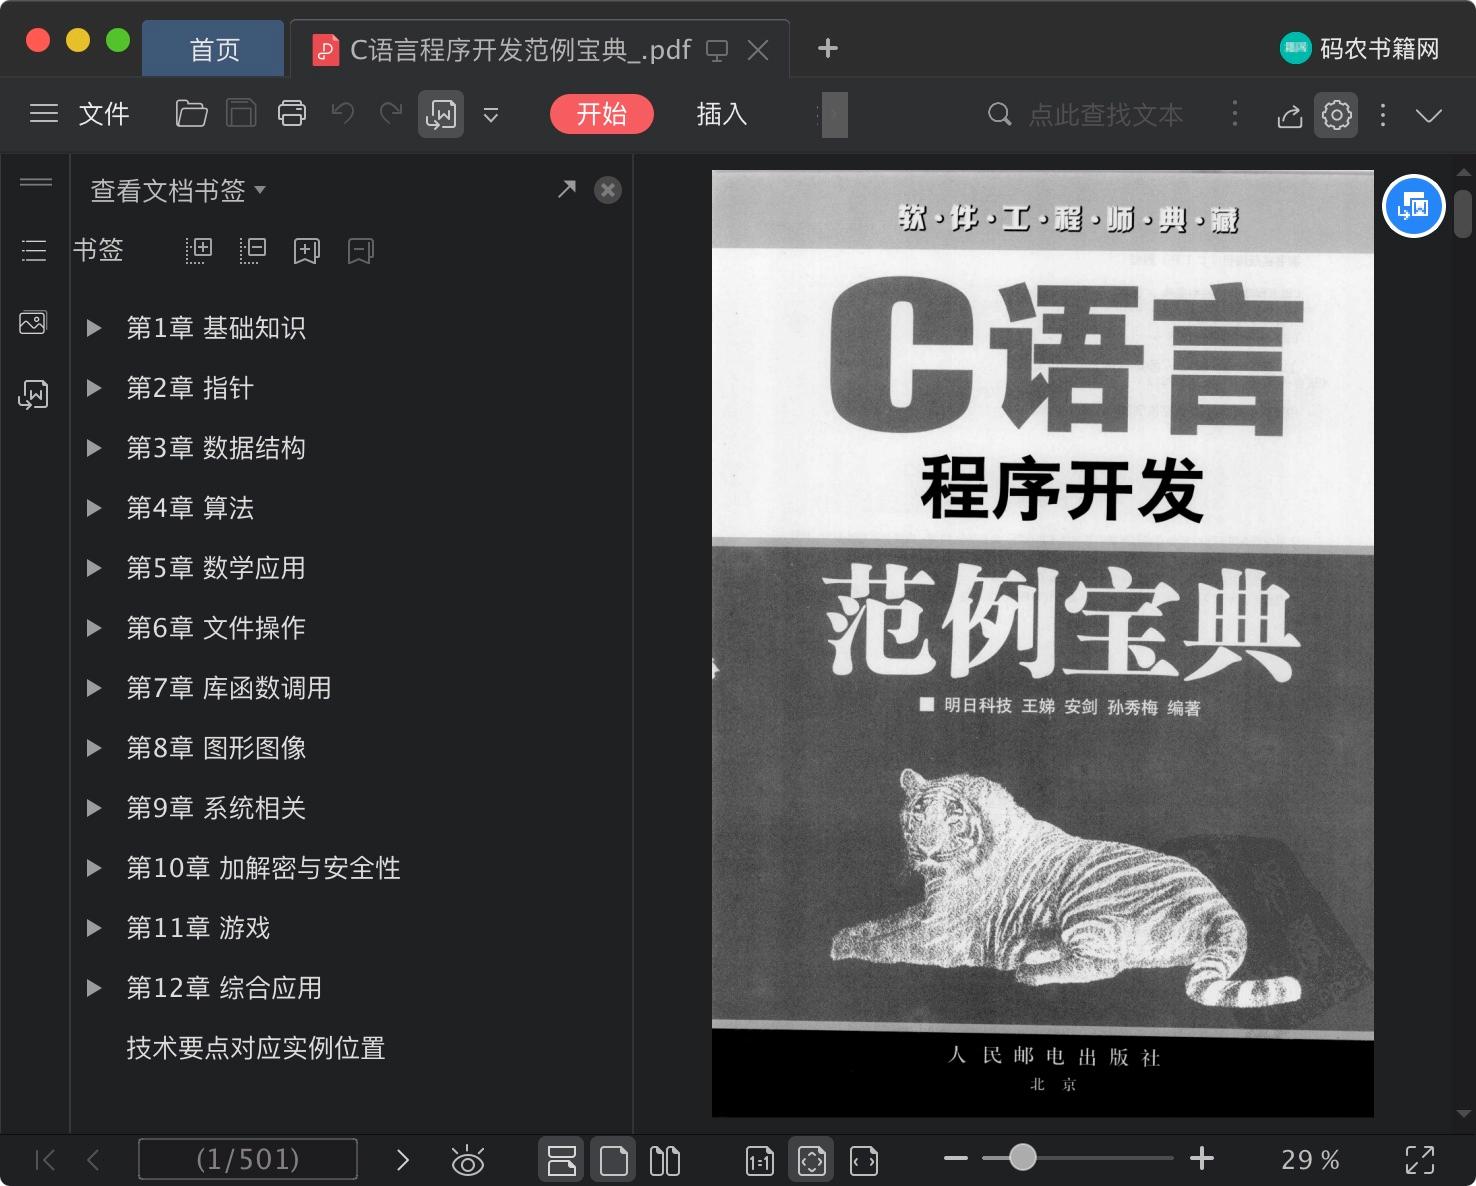Open the 文件 menu
1476x1186 pixels.
pos(104,114)
